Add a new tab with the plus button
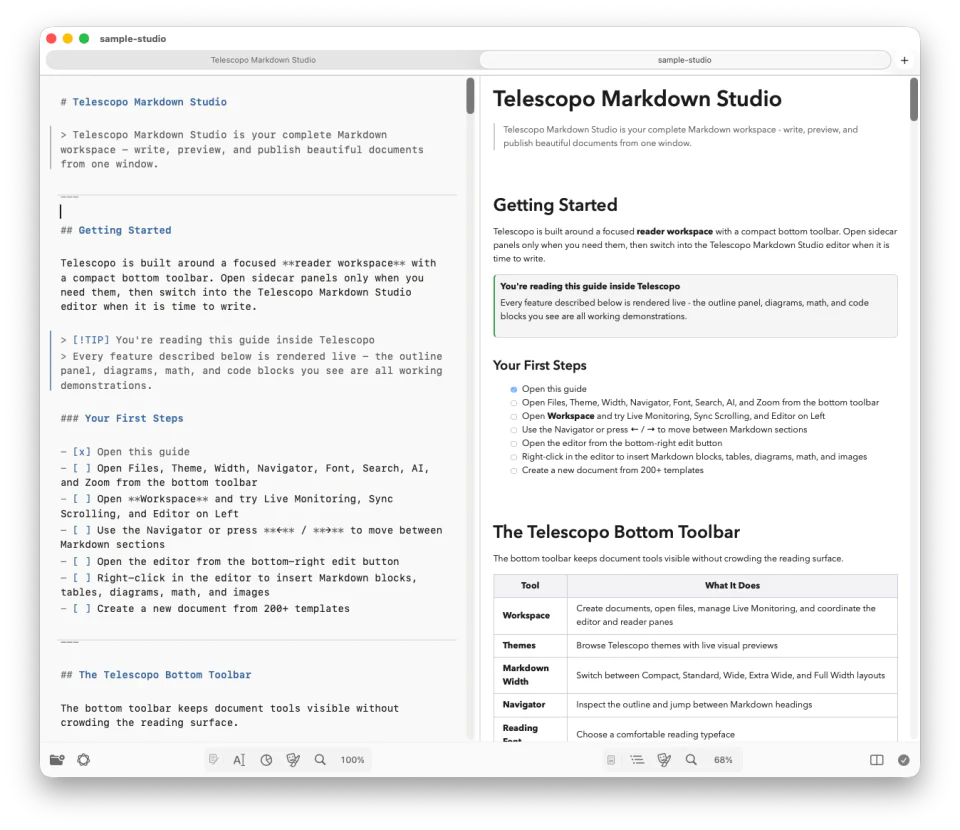The width and height of the screenshot is (960, 830). pyautogui.click(x=904, y=60)
